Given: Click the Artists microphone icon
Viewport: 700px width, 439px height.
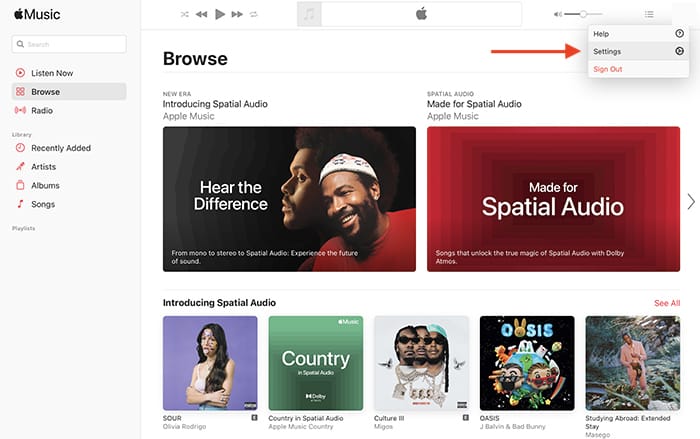Looking at the screenshot, I should click(x=20, y=167).
